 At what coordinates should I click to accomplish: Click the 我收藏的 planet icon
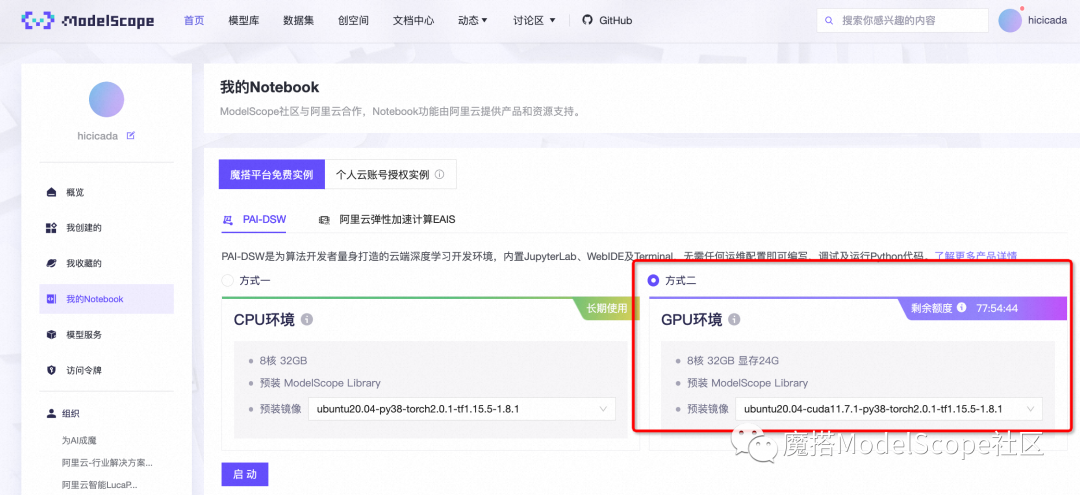point(51,264)
